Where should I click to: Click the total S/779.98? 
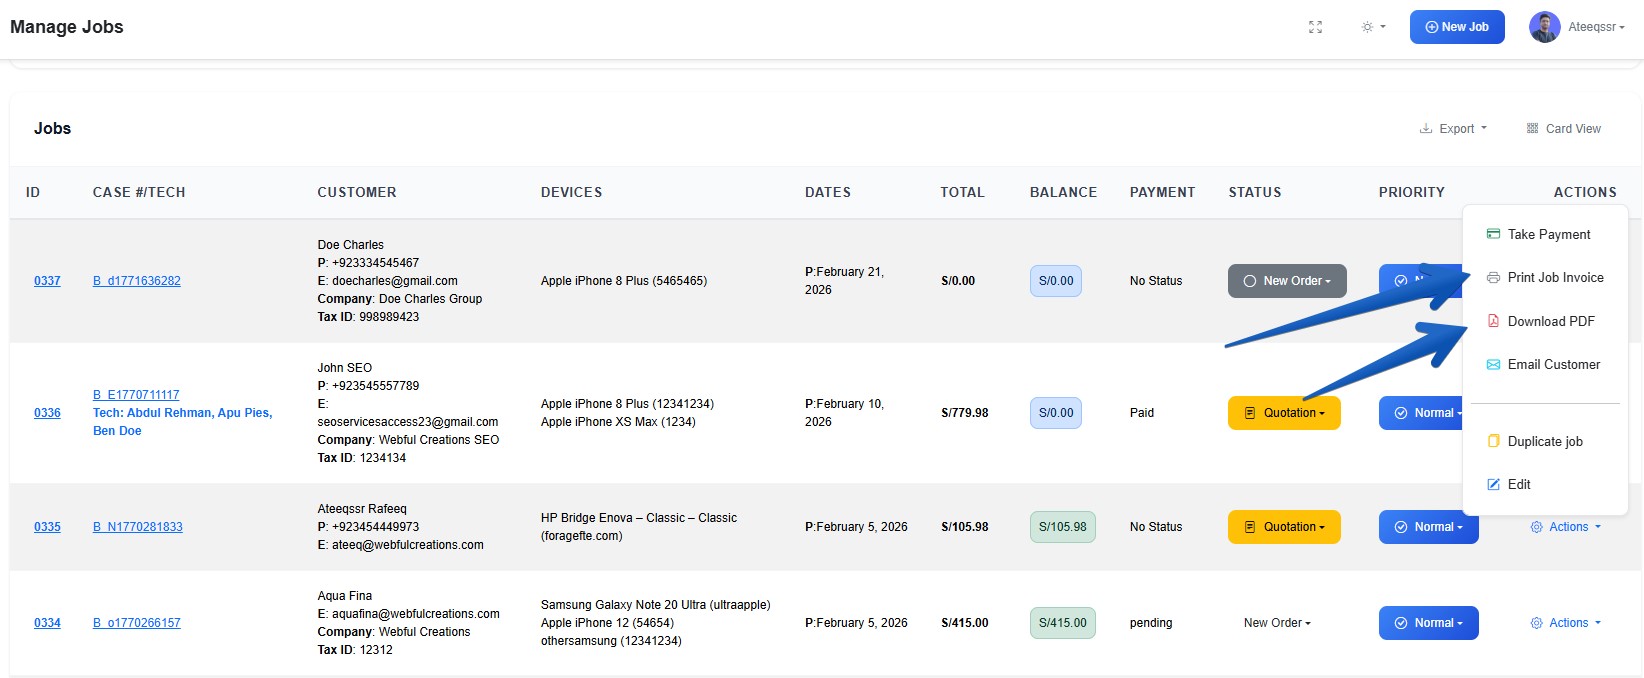(x=965, y=413)
